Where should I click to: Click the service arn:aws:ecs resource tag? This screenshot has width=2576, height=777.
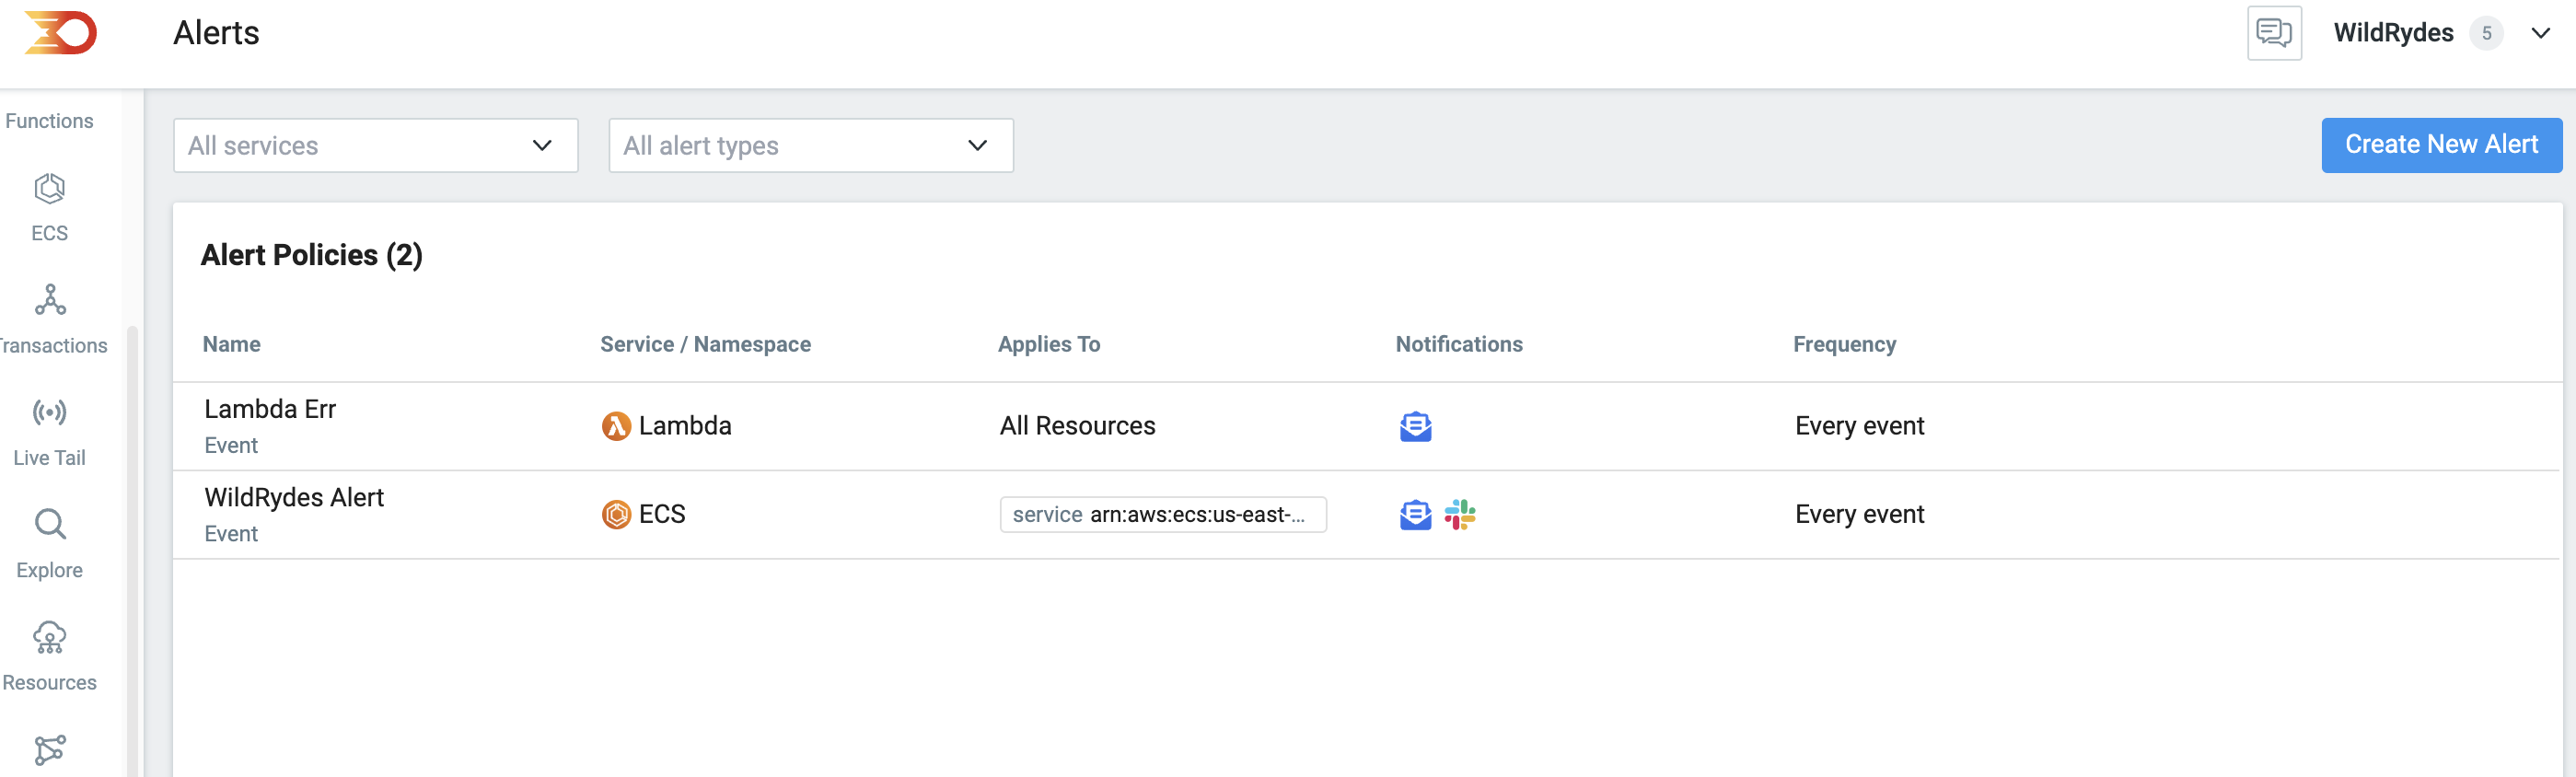click(x=1162, y=515)
